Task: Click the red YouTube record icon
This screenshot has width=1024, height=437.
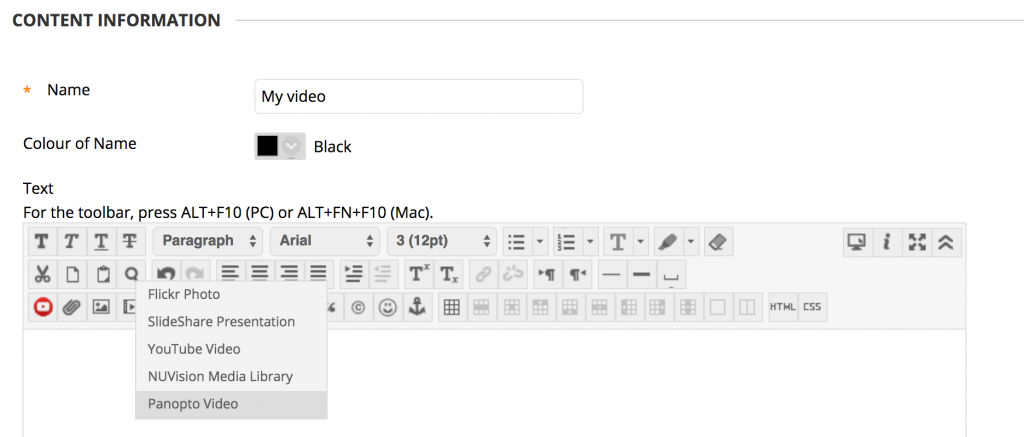Action: [x=42, y=308]
